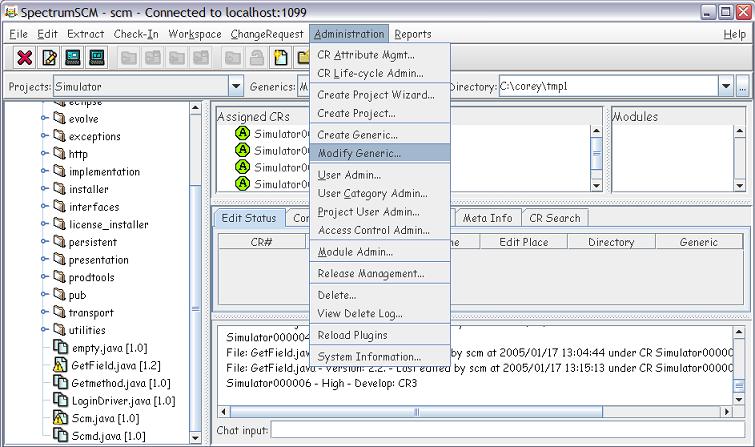Choose User Admin... menu entry
Image resolution: width=755 pixels, height=447 pixels.
coord(380,175)
